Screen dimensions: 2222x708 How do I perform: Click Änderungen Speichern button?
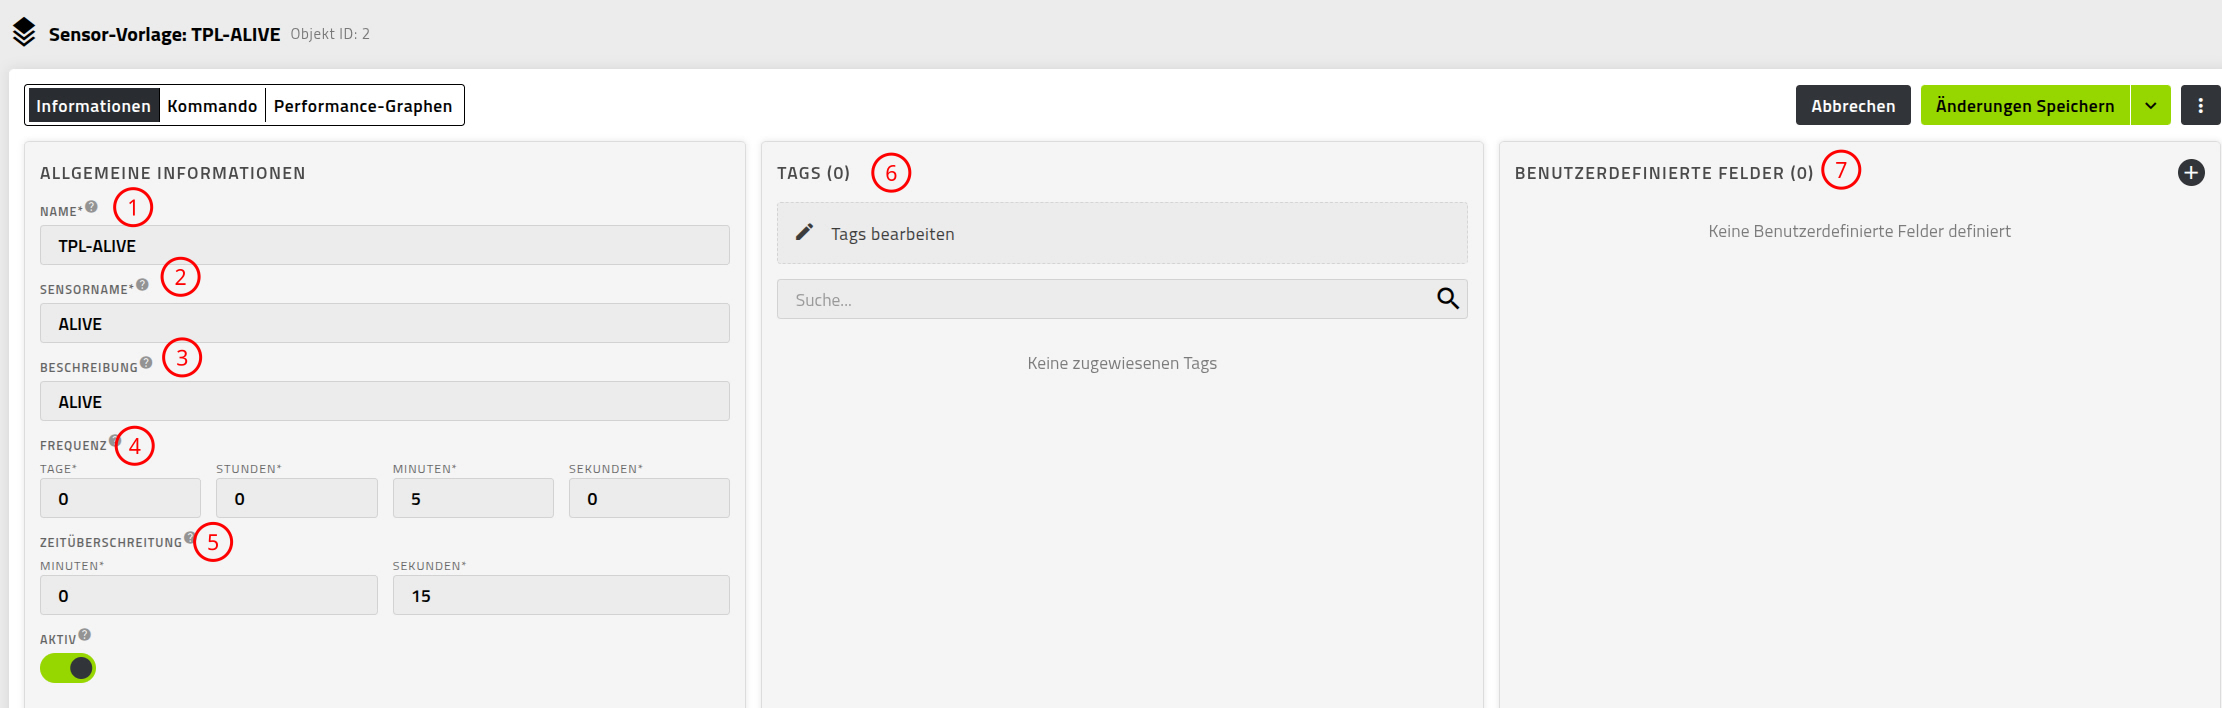(x=2025, y=105)
